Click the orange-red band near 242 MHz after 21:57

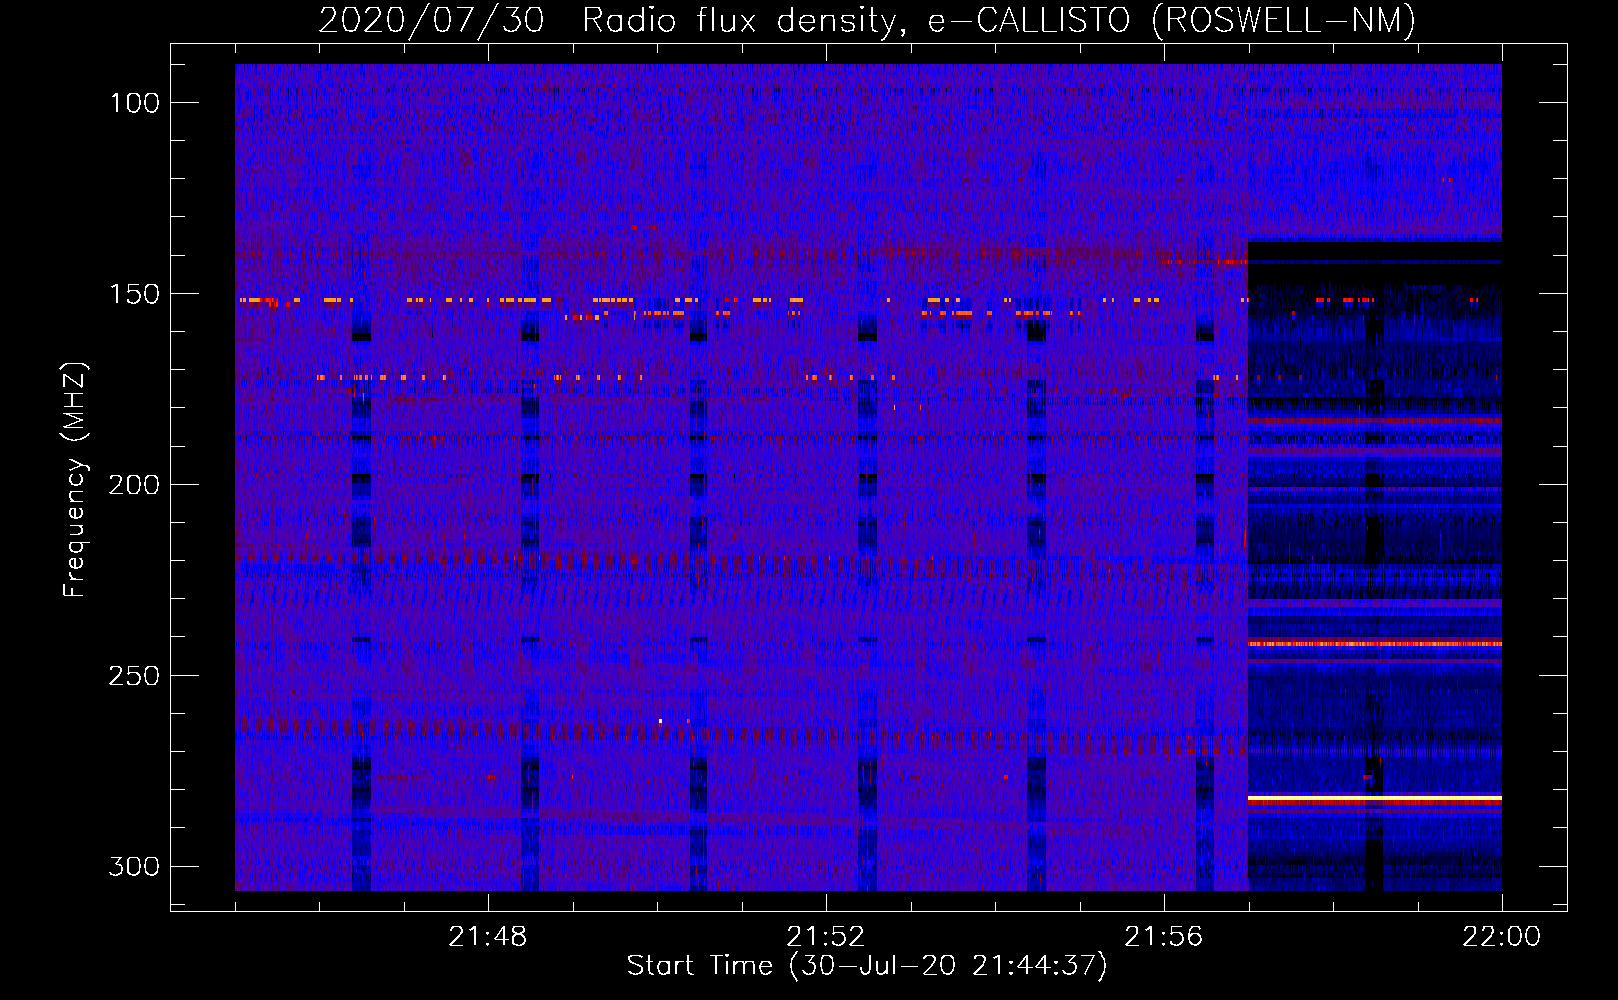tap(1375, 644)
